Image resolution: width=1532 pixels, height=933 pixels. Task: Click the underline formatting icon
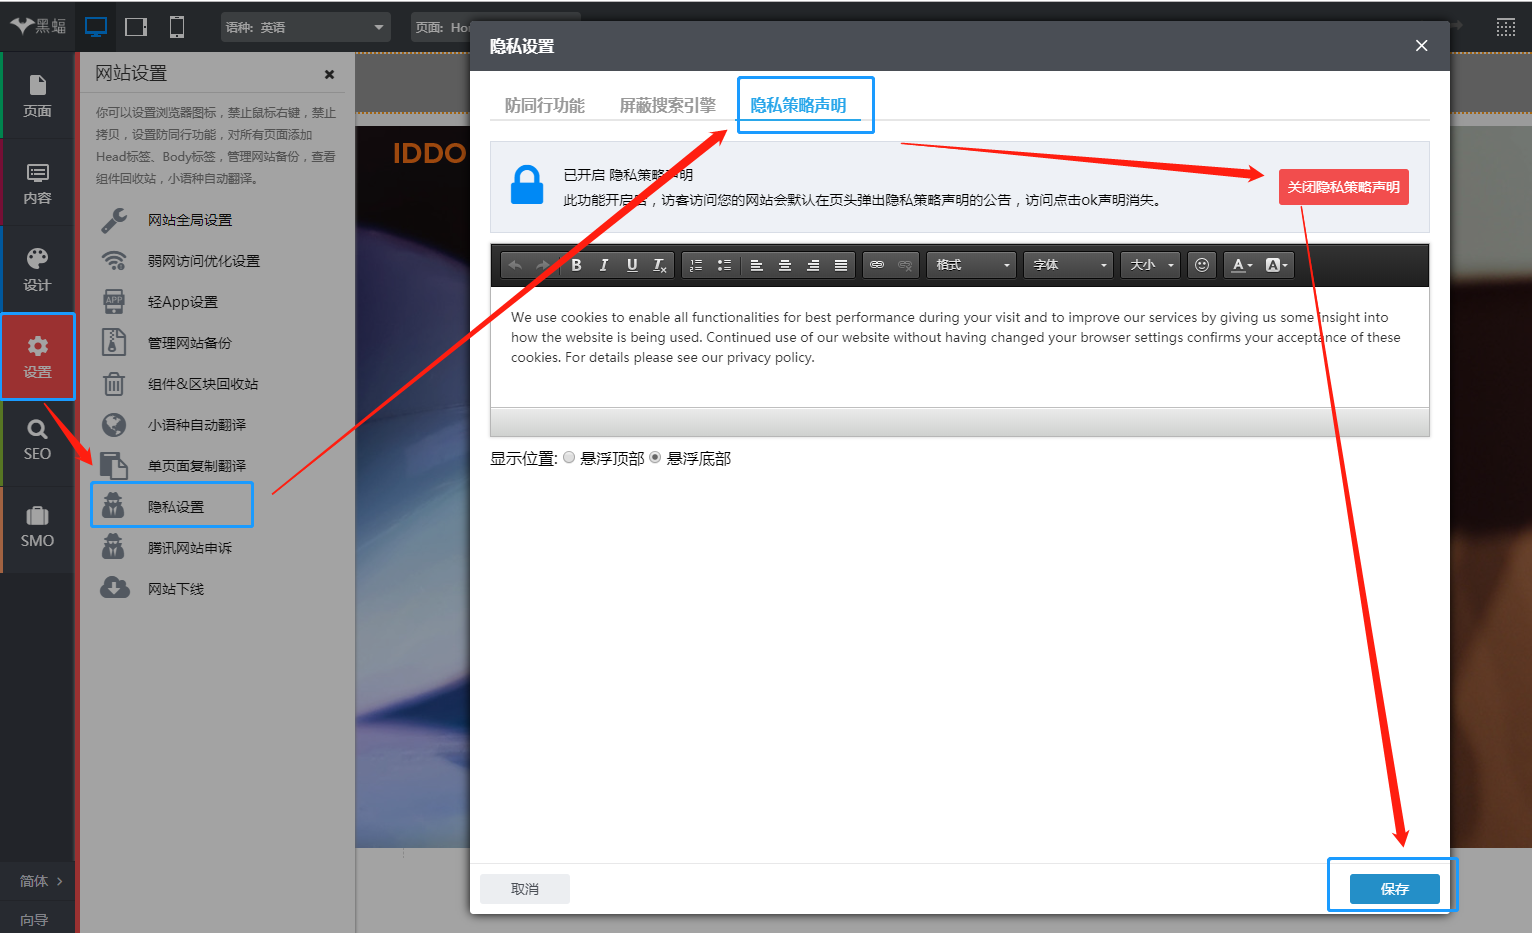pos(632,265)
